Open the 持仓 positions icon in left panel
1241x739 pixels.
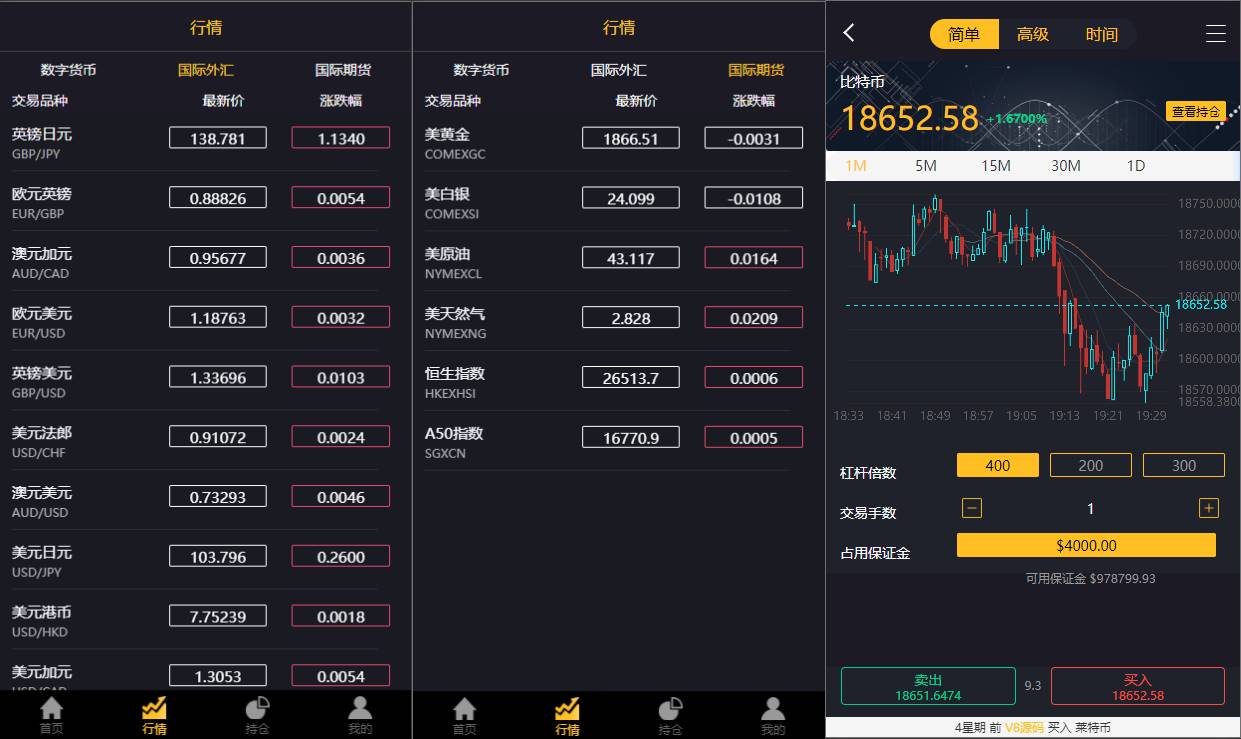click(257, 712)
